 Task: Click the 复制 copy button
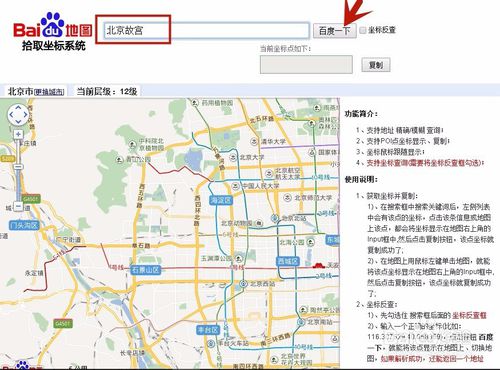tap(376, 65)
